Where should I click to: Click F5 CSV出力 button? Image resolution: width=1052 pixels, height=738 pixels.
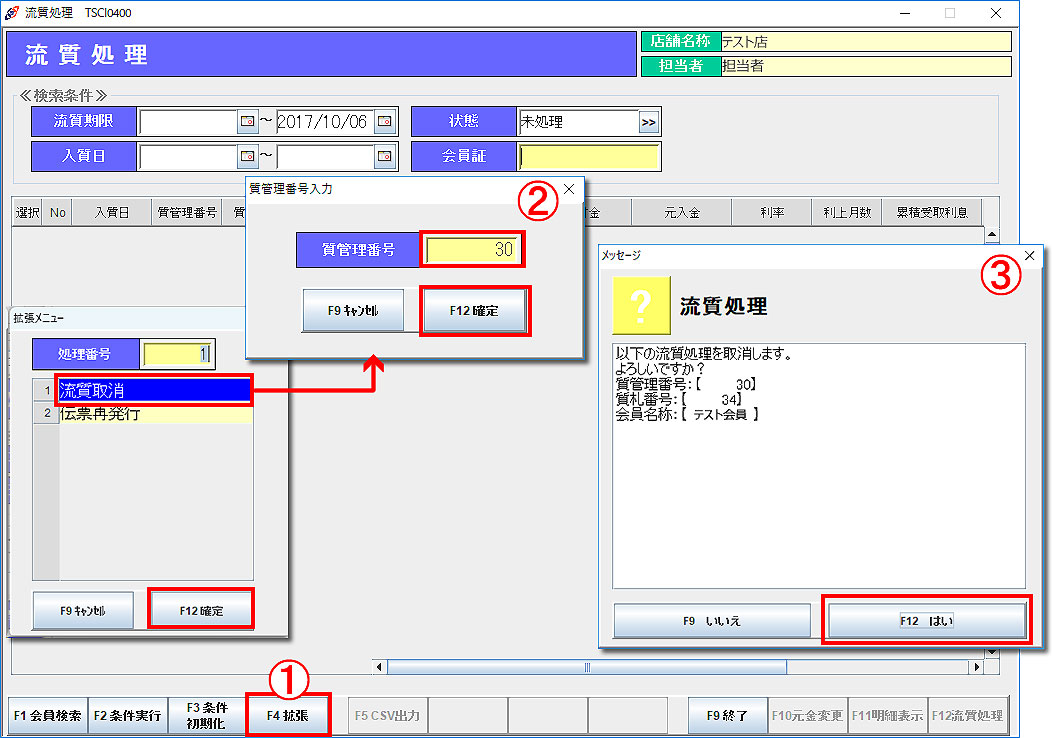coord(387,716)
